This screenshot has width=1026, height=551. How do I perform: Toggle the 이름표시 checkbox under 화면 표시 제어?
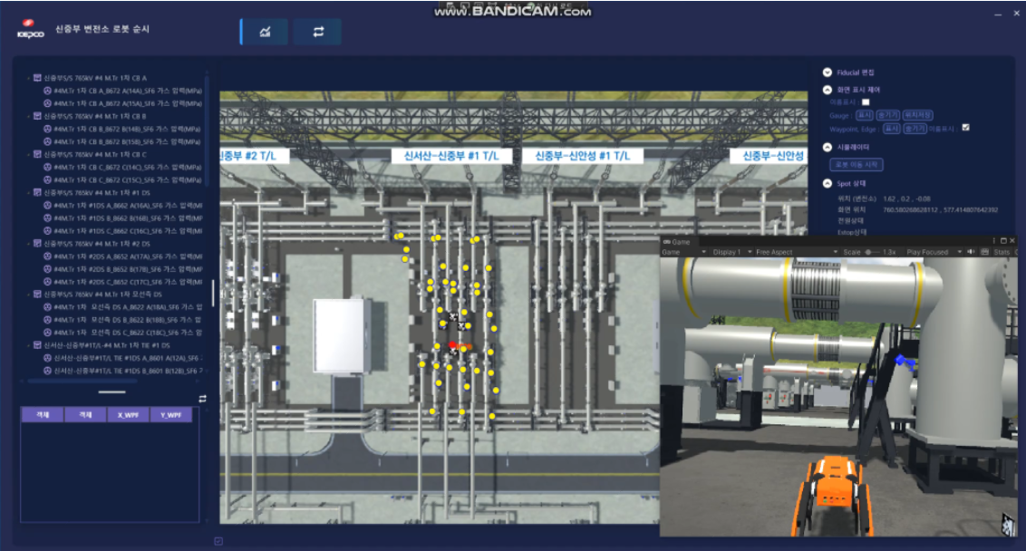(866, 102)
